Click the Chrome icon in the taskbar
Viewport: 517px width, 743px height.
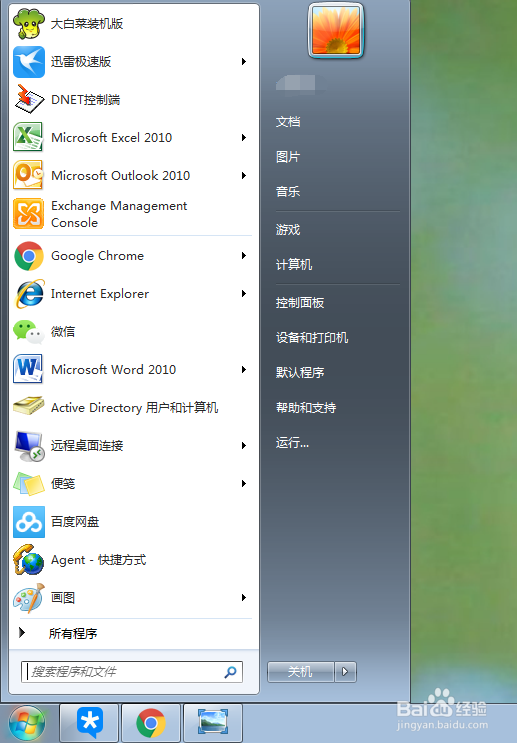[151, 723]
